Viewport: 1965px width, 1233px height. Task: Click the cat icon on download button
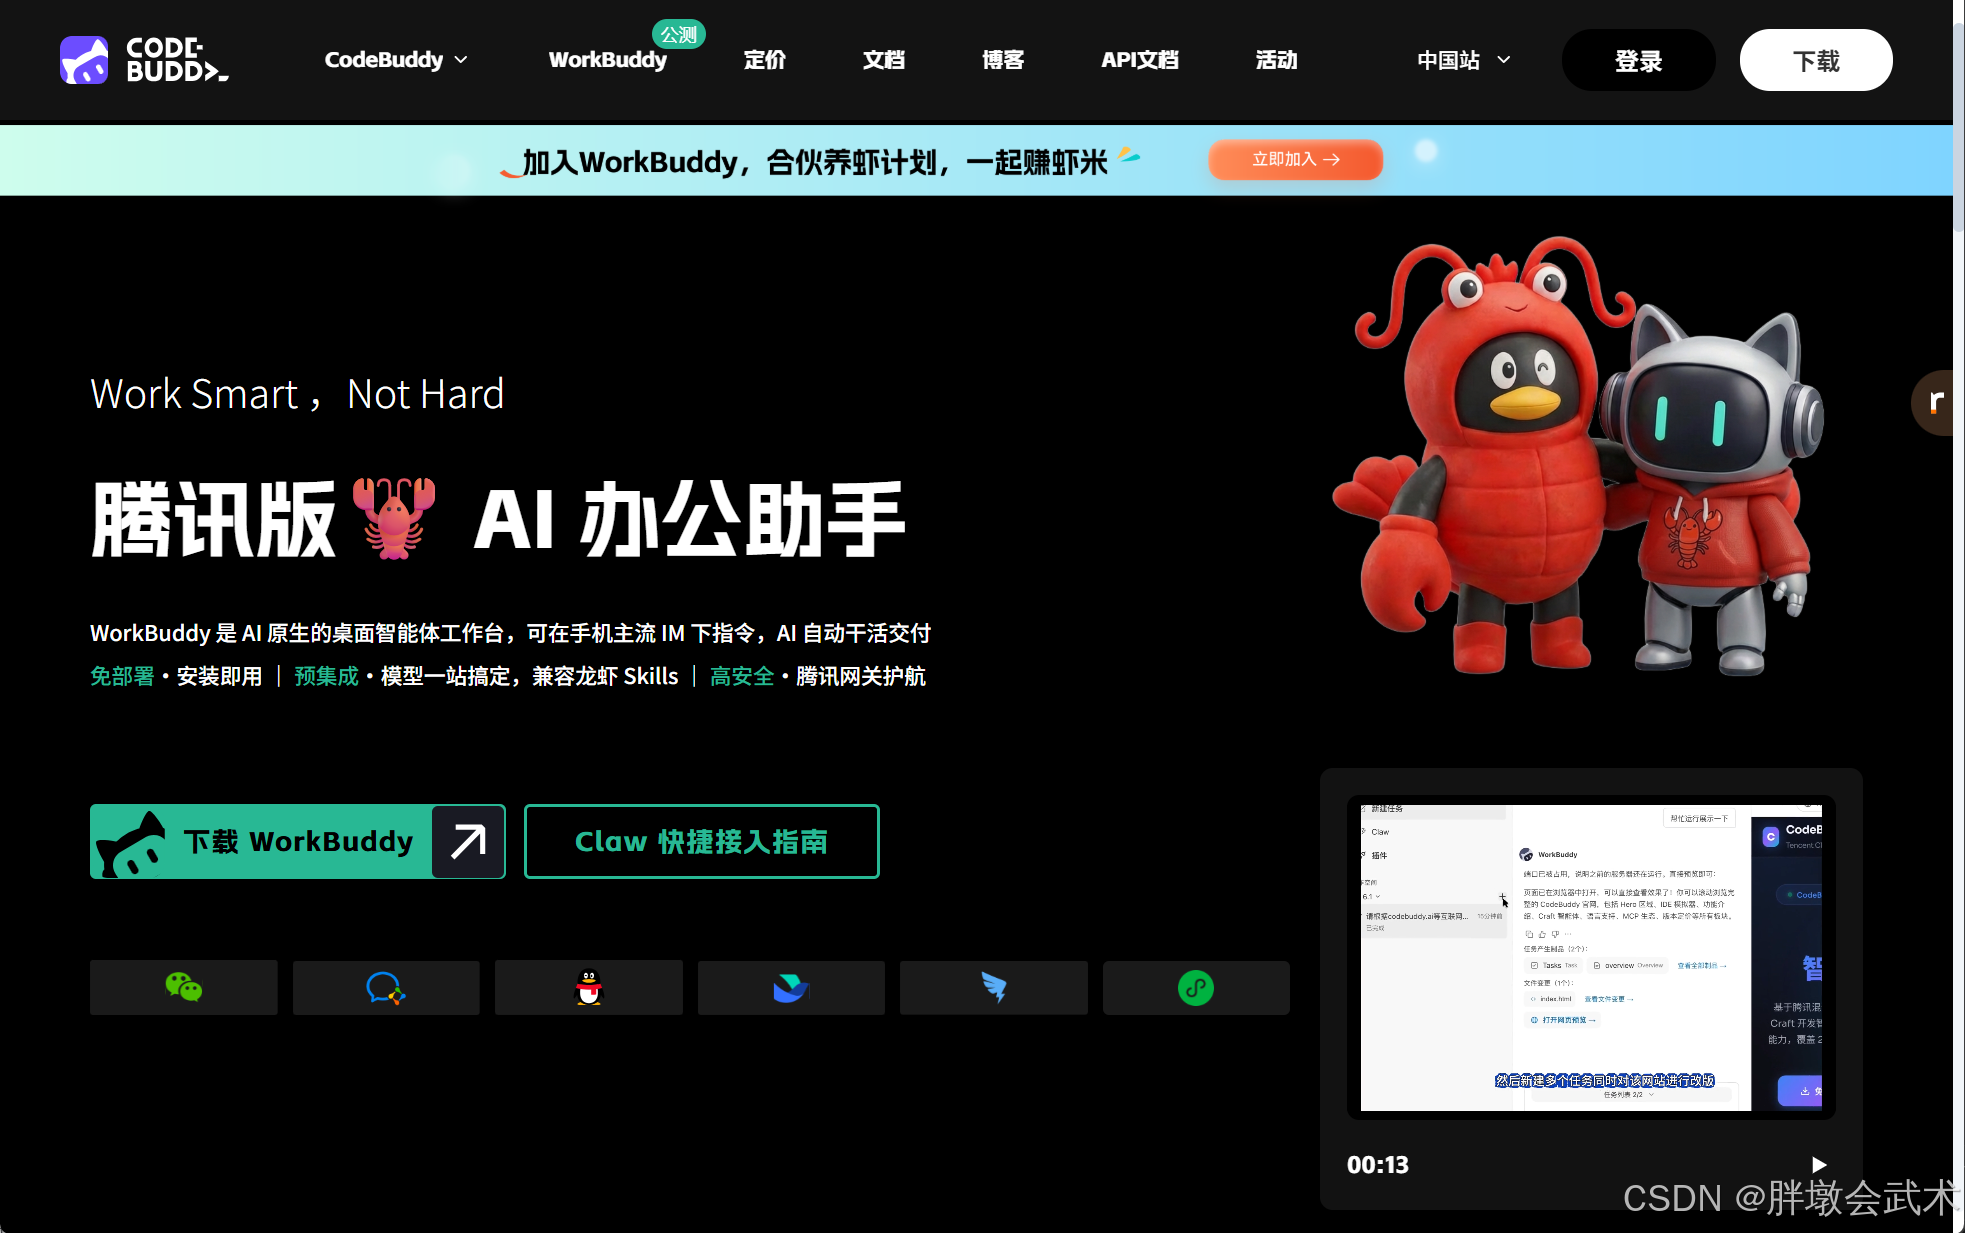click(131, 845)
